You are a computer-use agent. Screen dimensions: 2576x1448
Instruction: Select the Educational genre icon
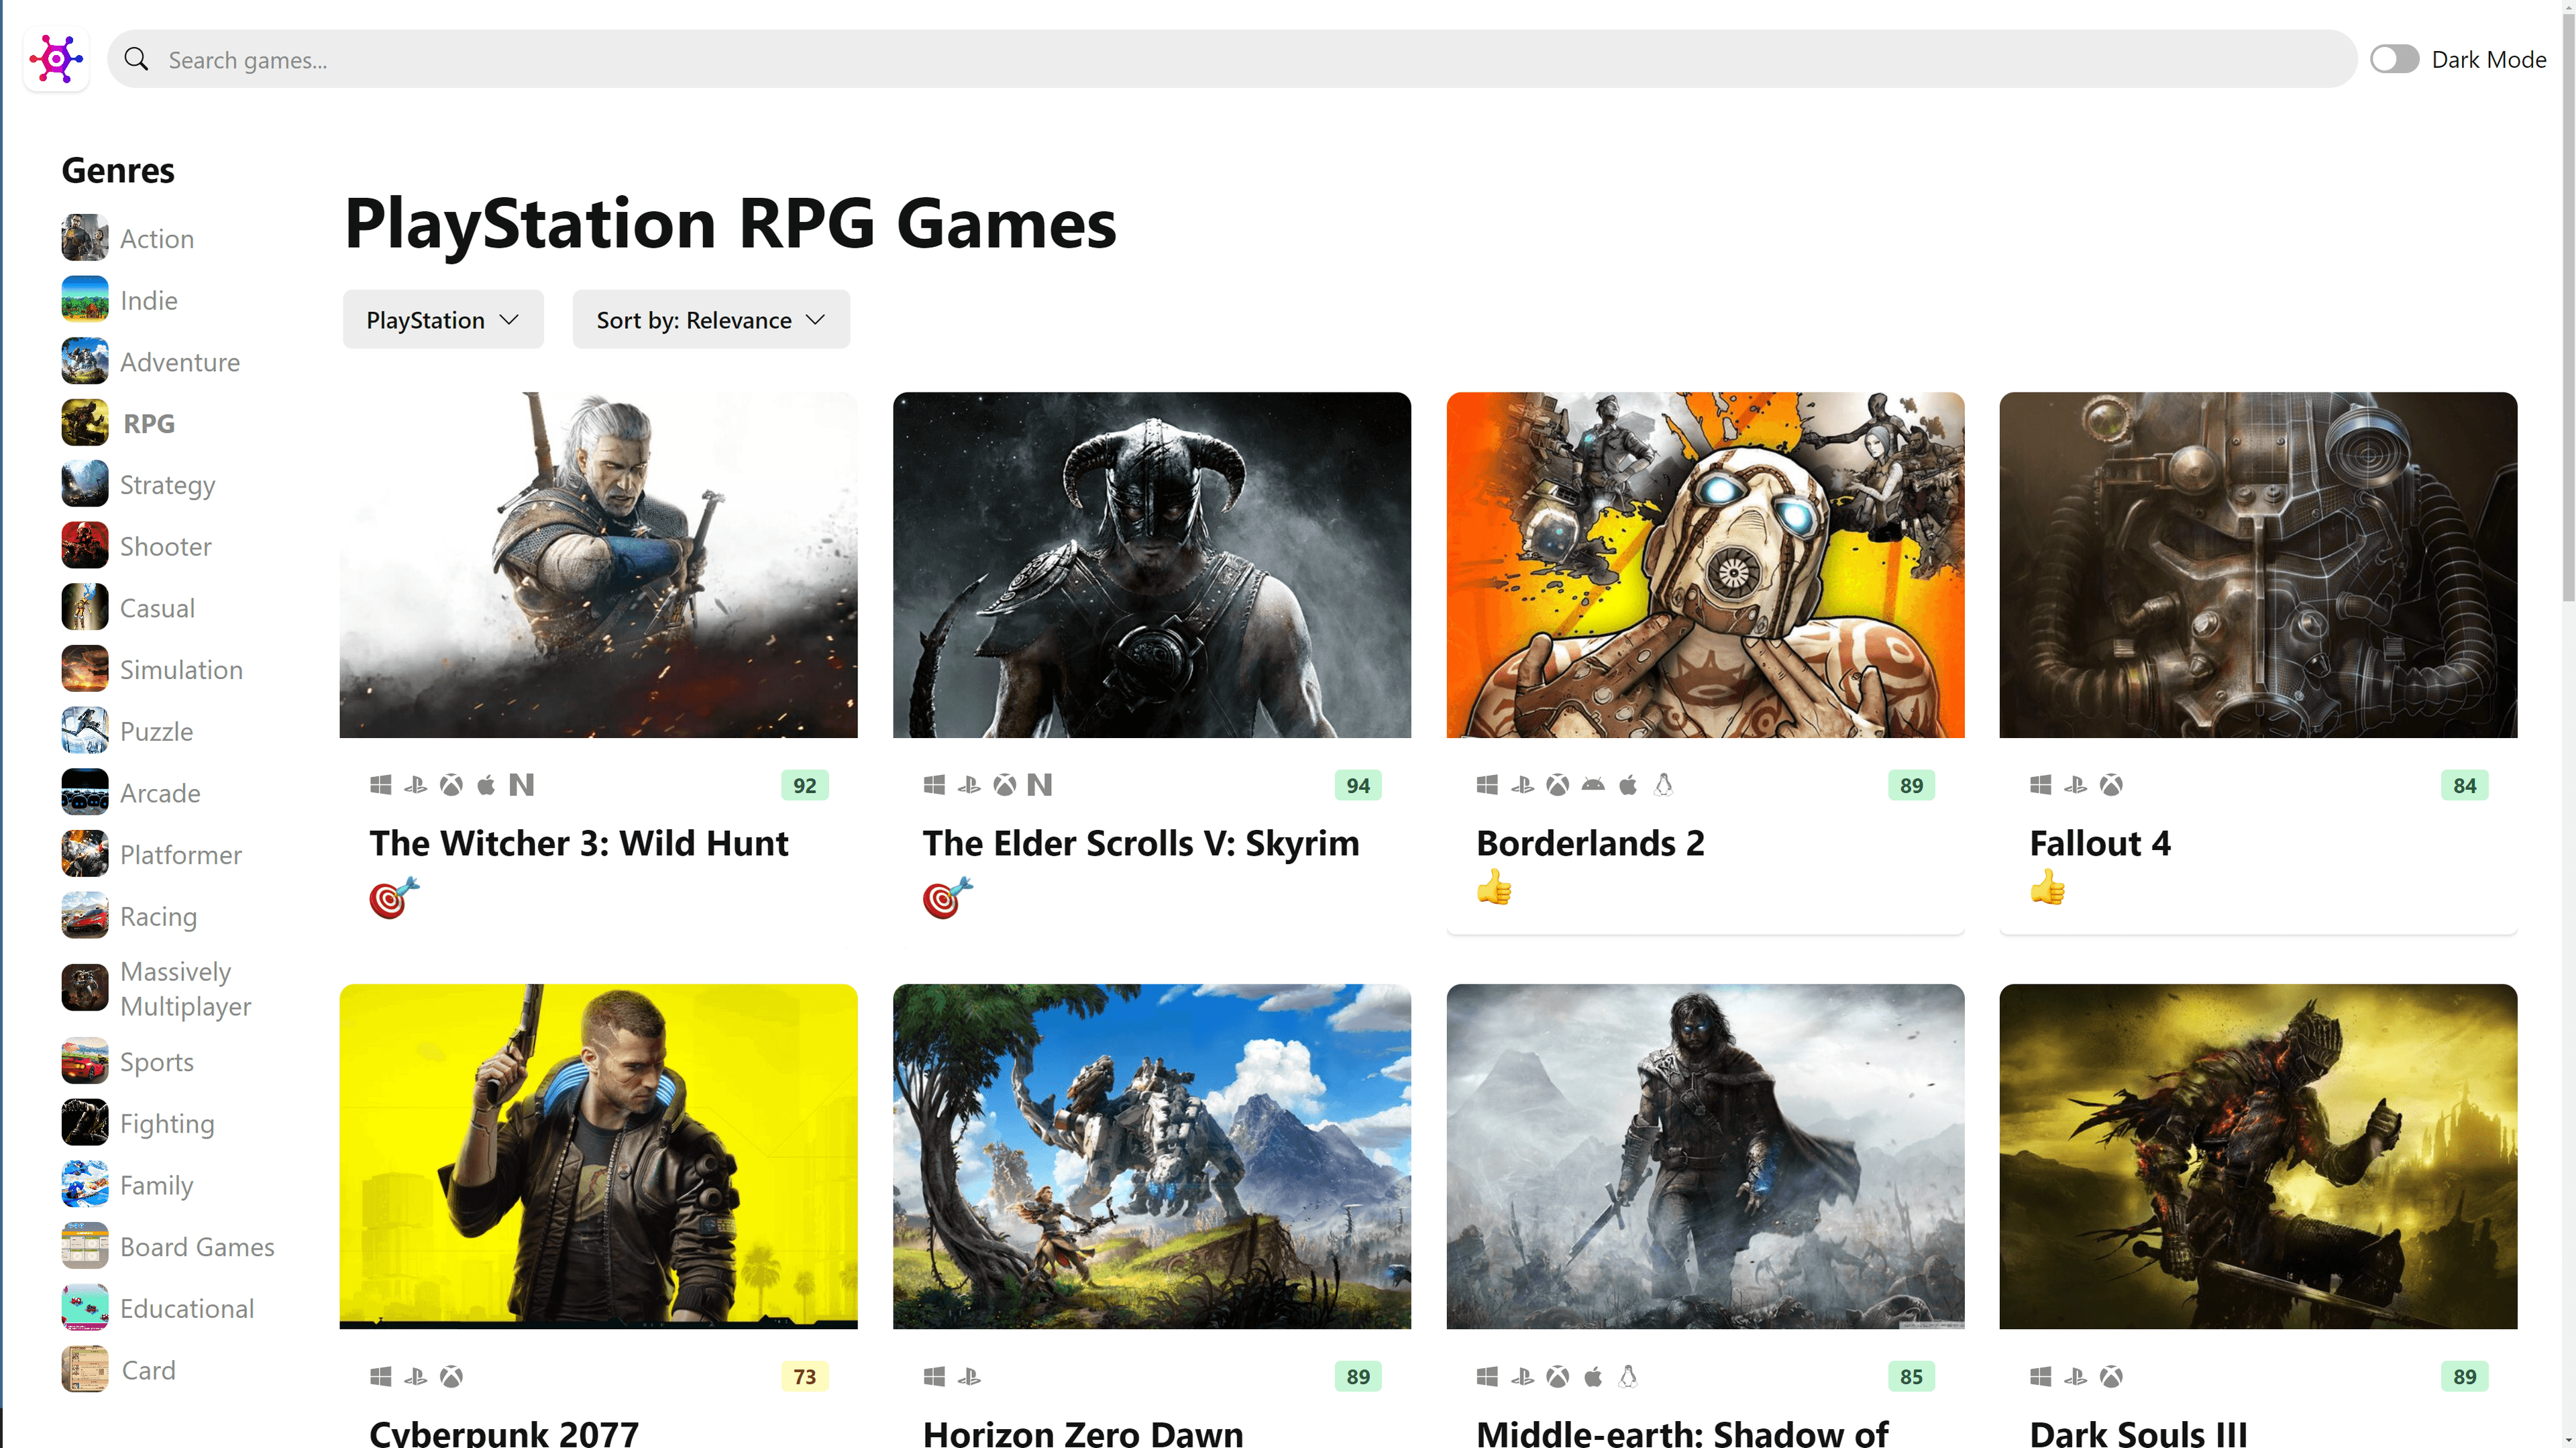[85, 1308]
